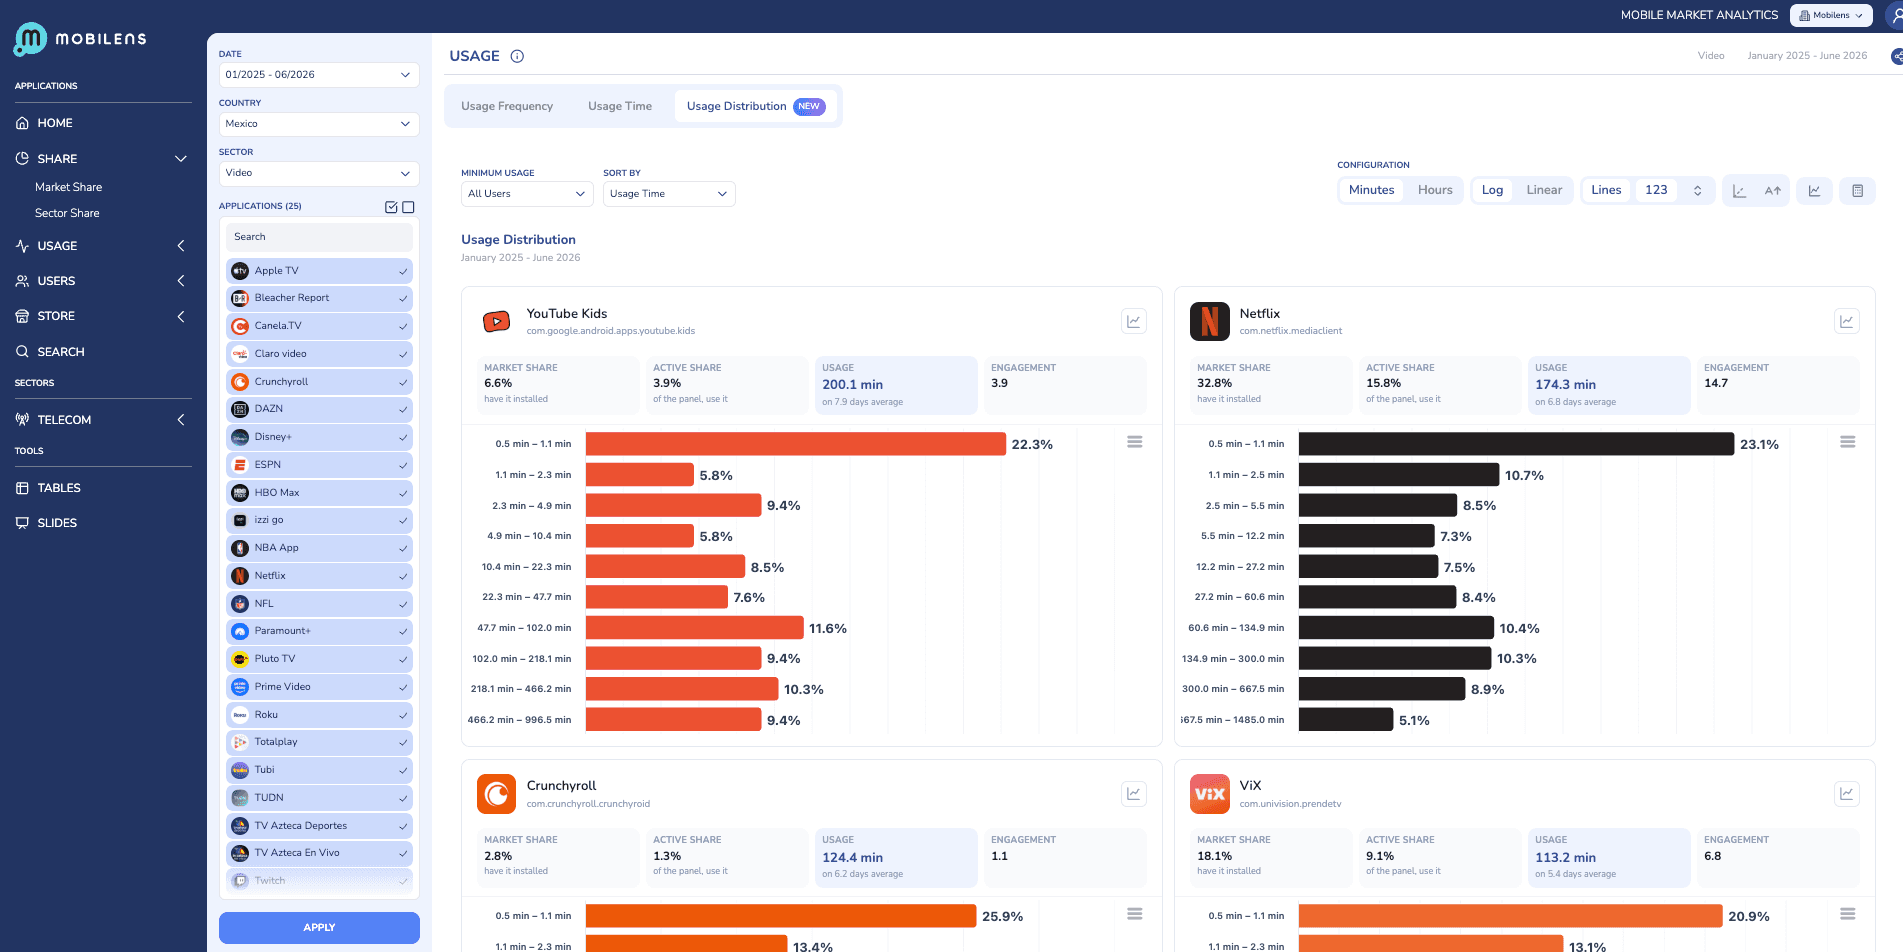Open YouTube Kids chart hamburger menu
The height and width of the screenshot is (952, 1903).
tap(1134, 442)
